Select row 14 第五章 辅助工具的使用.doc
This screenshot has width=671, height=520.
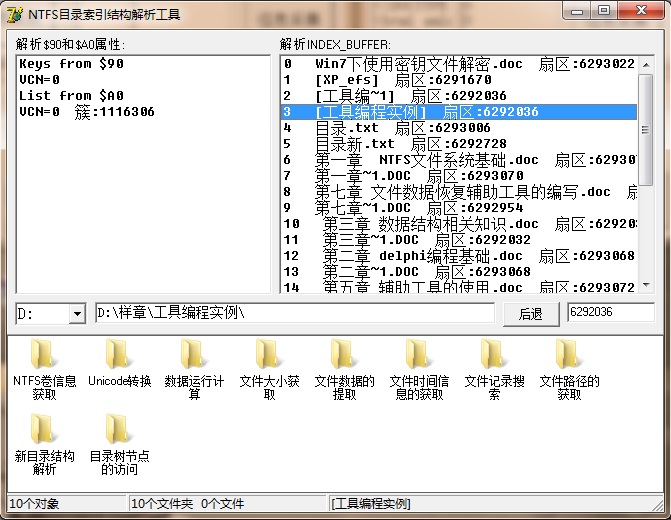[459, 286]
